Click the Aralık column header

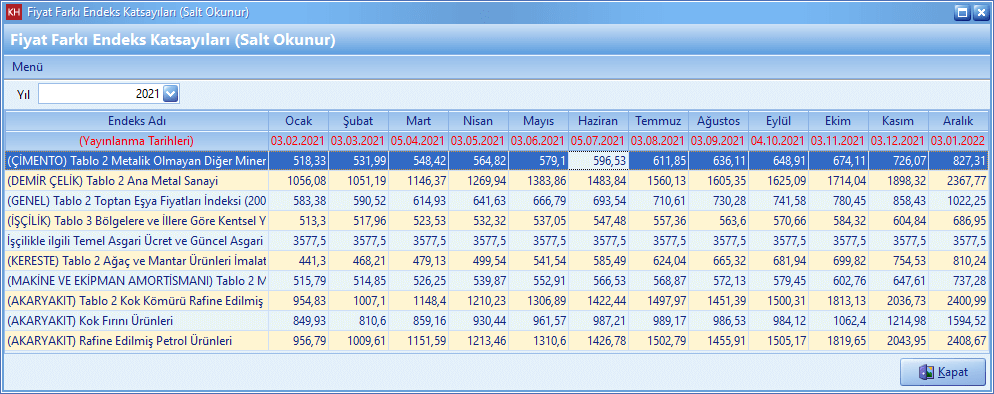[x=958, y=121]
